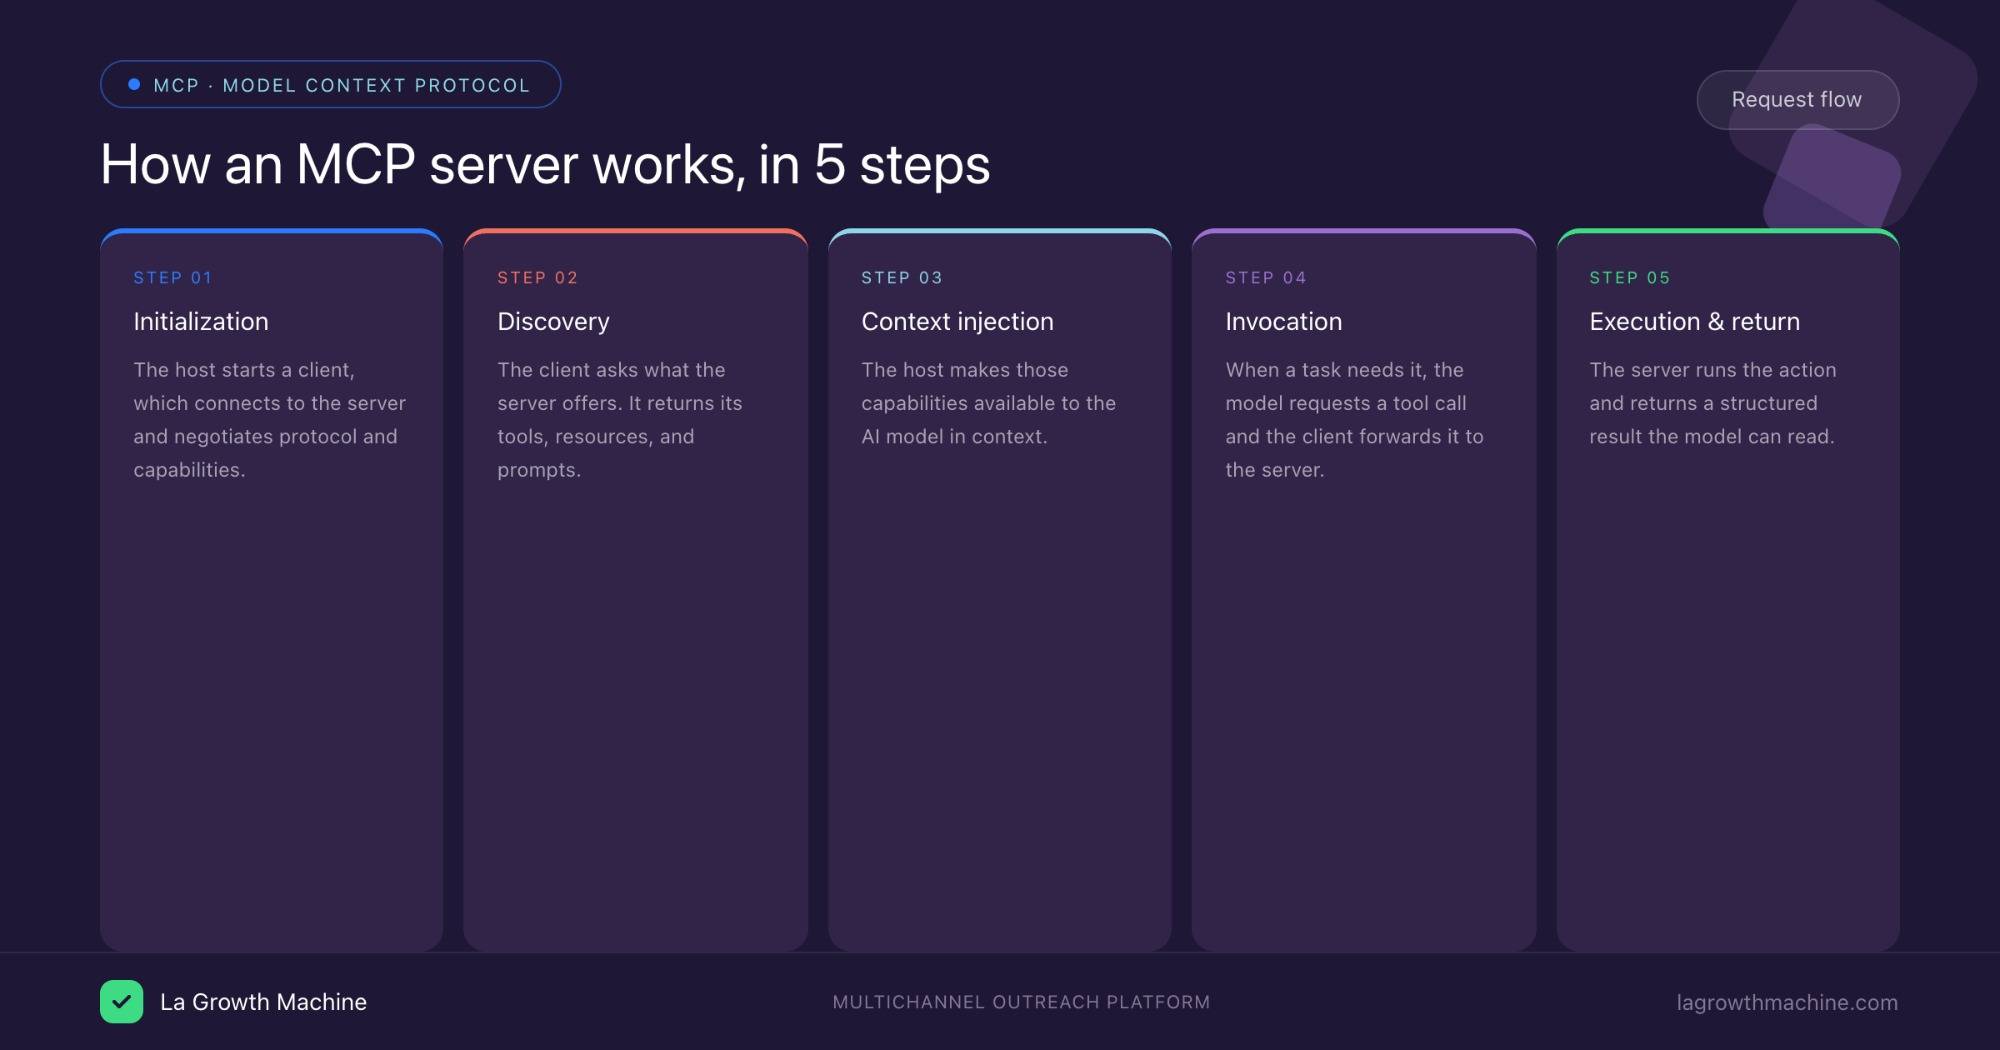Select the Initialization card title
This screenshot has width=2000, height=1050.
[201, 321]
